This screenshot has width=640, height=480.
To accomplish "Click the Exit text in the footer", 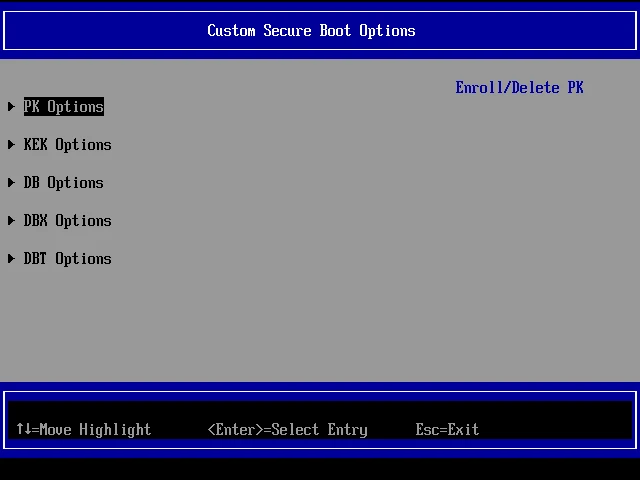I will coord(463,430).
